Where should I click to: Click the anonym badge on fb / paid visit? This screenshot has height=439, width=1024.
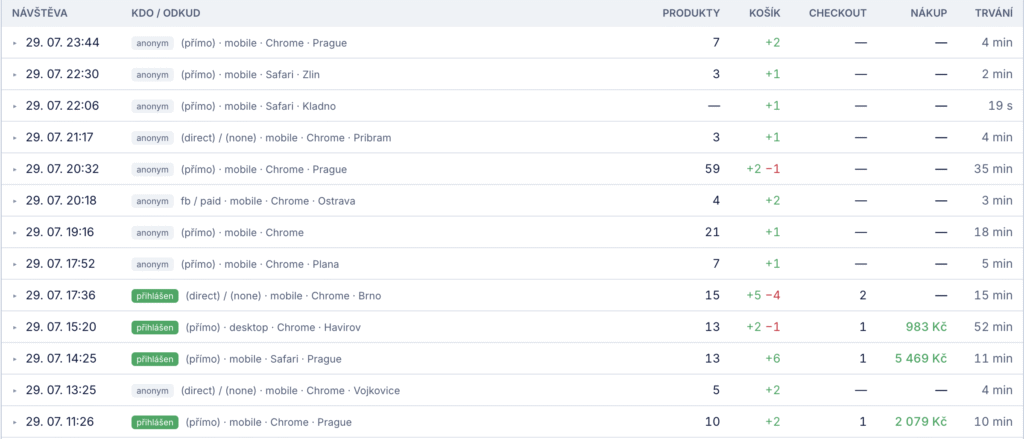tap(153, 201)
